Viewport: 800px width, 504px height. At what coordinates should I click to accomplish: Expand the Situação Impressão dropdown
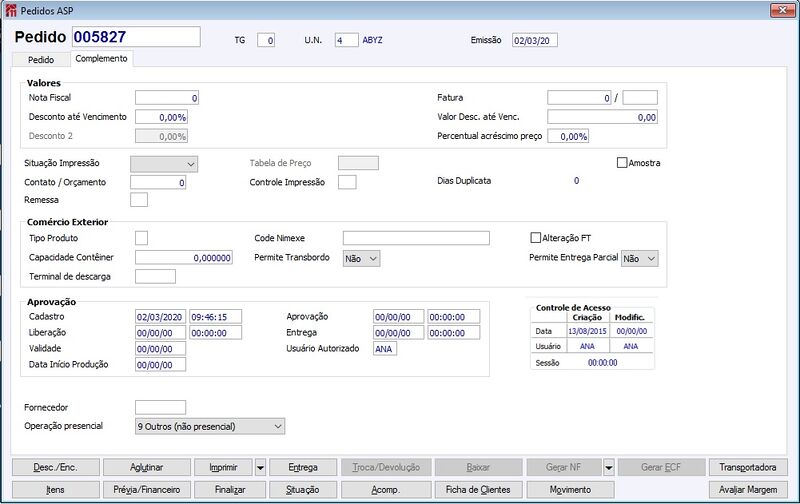tap(164, 164)
